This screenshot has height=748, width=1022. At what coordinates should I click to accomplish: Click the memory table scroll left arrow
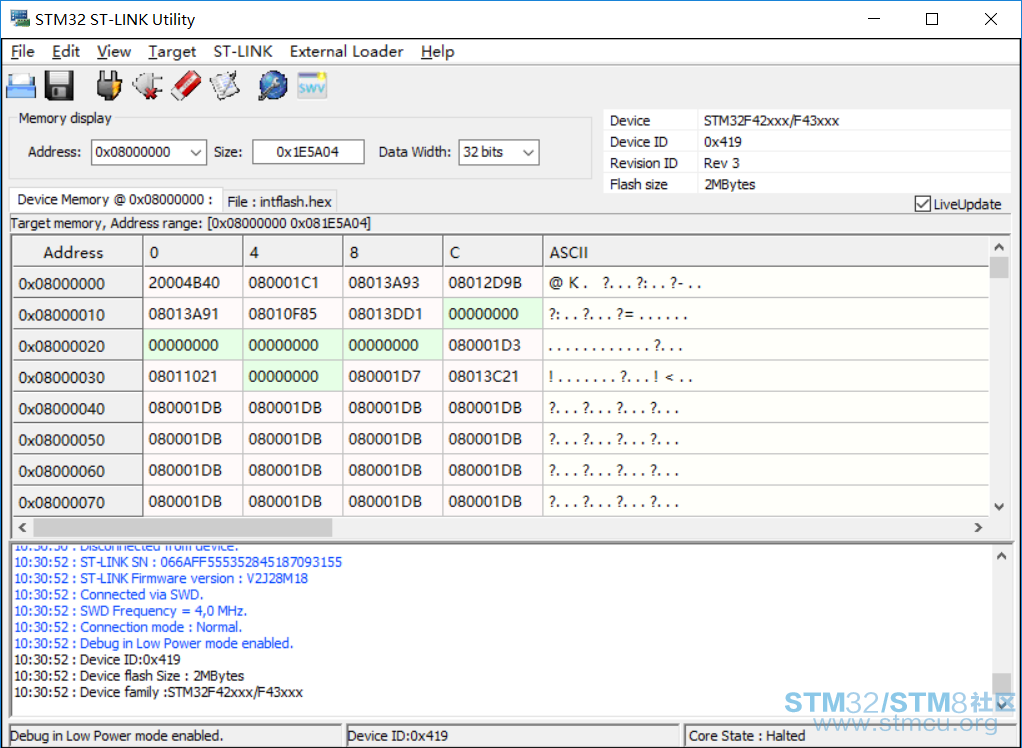[x=22, y=527]
